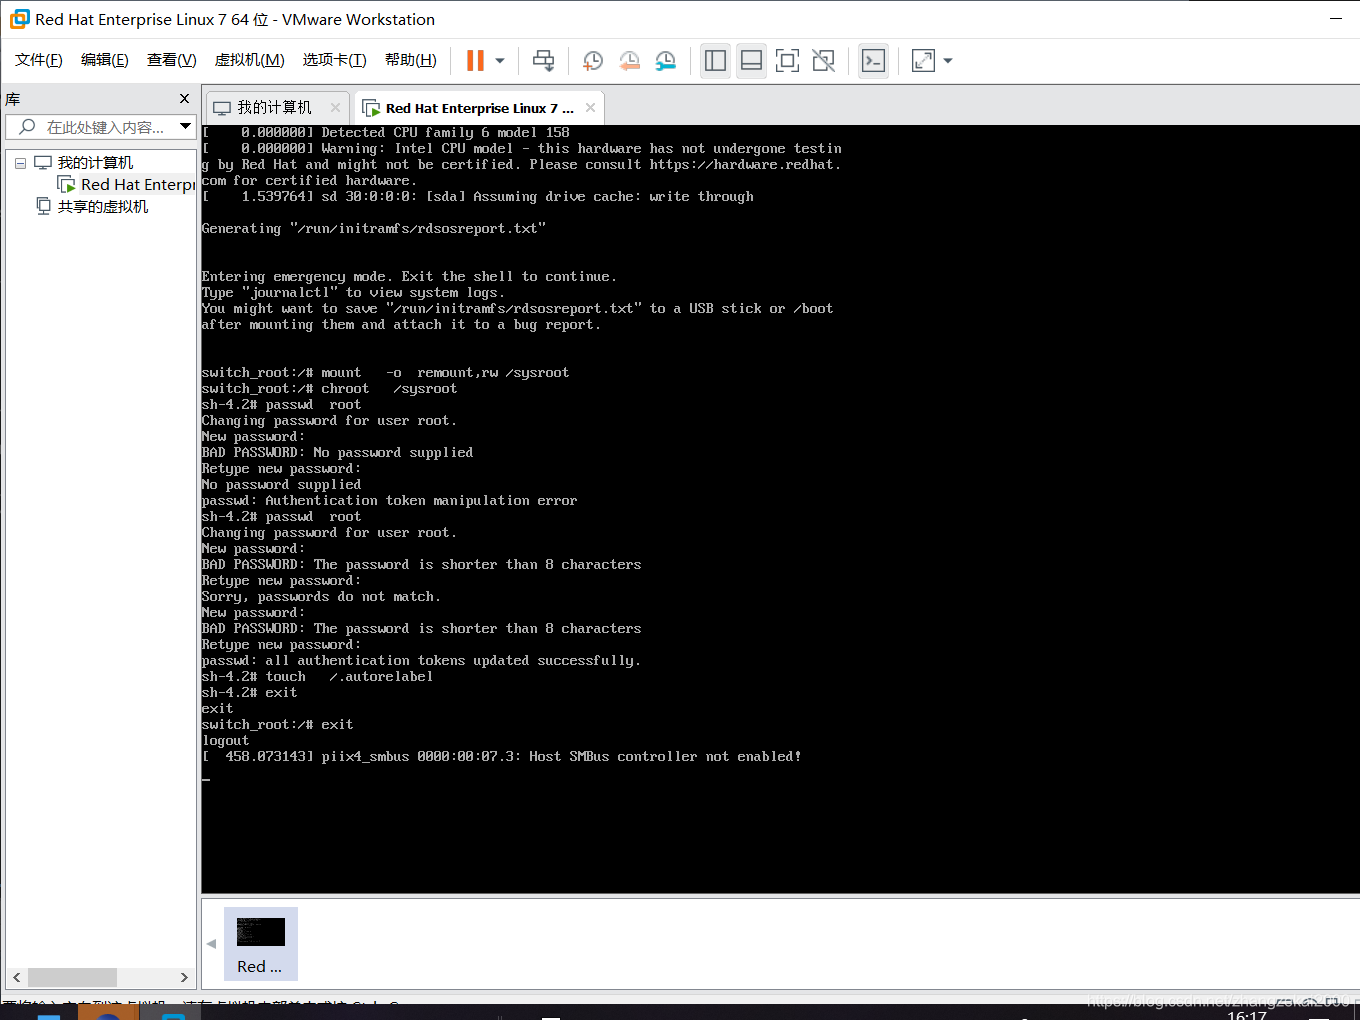Click inside the VM console screen
Screen dimensions: 1360x1020
tap(780, 509)
